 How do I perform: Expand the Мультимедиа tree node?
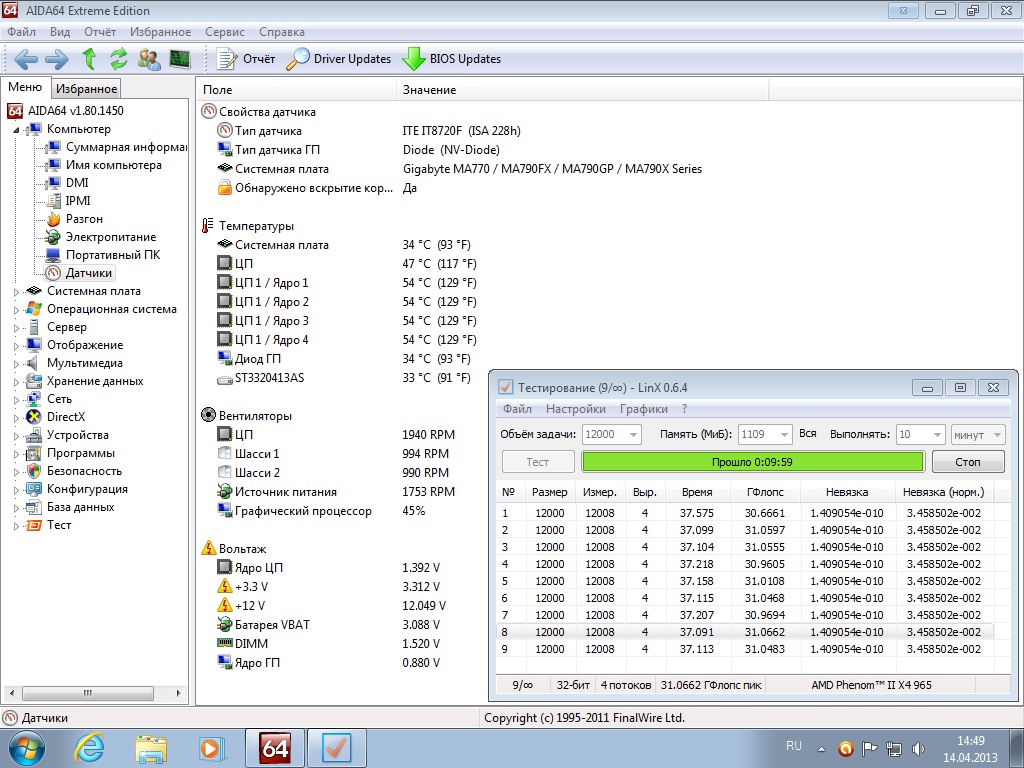tap(17, 364)
